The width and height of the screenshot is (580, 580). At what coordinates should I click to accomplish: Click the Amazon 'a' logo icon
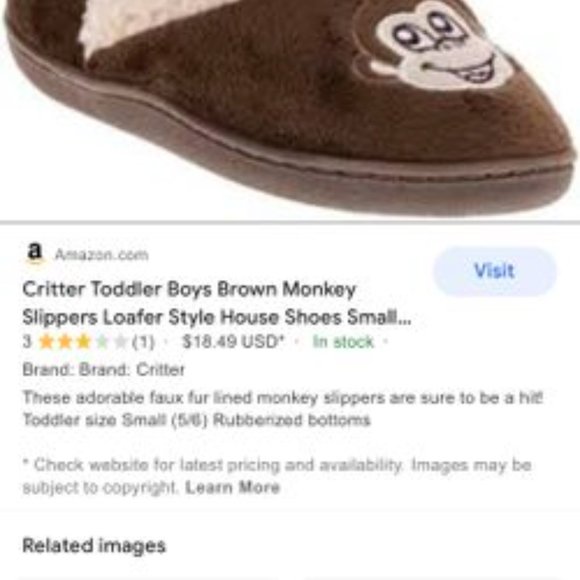pyautogui.click(x=35, y=253)
